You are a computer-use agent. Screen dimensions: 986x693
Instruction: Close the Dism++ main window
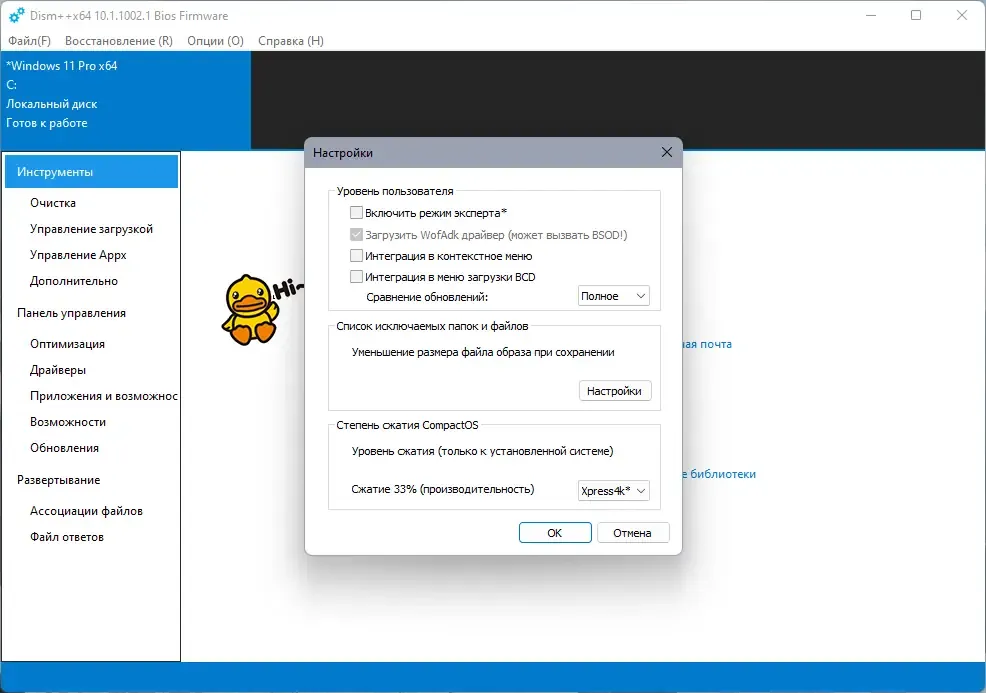pos(961,15)
